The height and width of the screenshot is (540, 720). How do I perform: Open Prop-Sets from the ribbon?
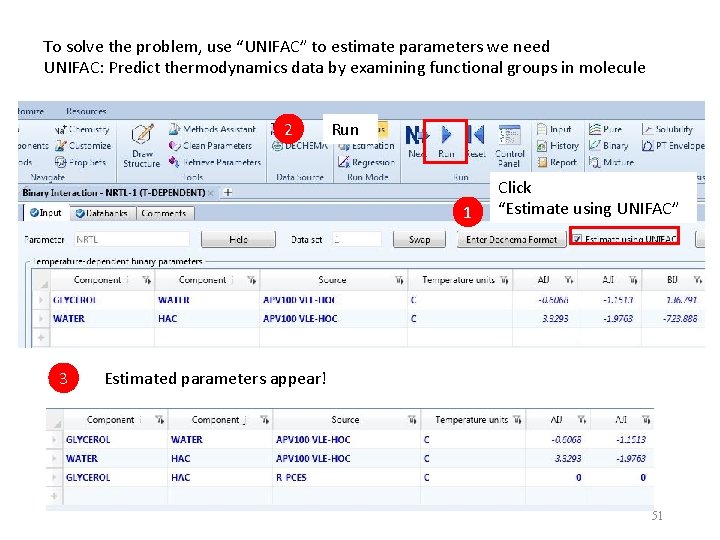(80, 162)
